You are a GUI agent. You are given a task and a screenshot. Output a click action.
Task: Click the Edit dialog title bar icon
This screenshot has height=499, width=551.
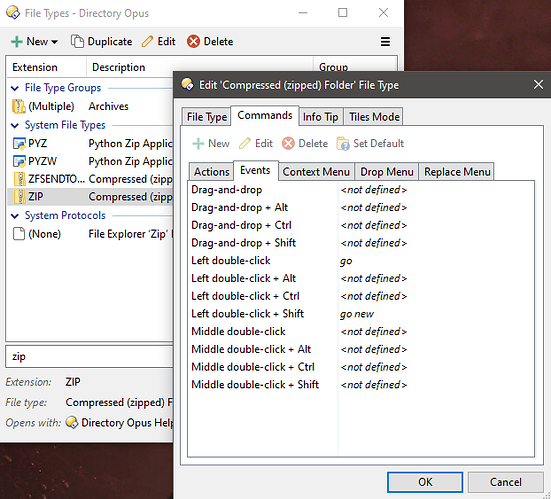tap(187, 85)
